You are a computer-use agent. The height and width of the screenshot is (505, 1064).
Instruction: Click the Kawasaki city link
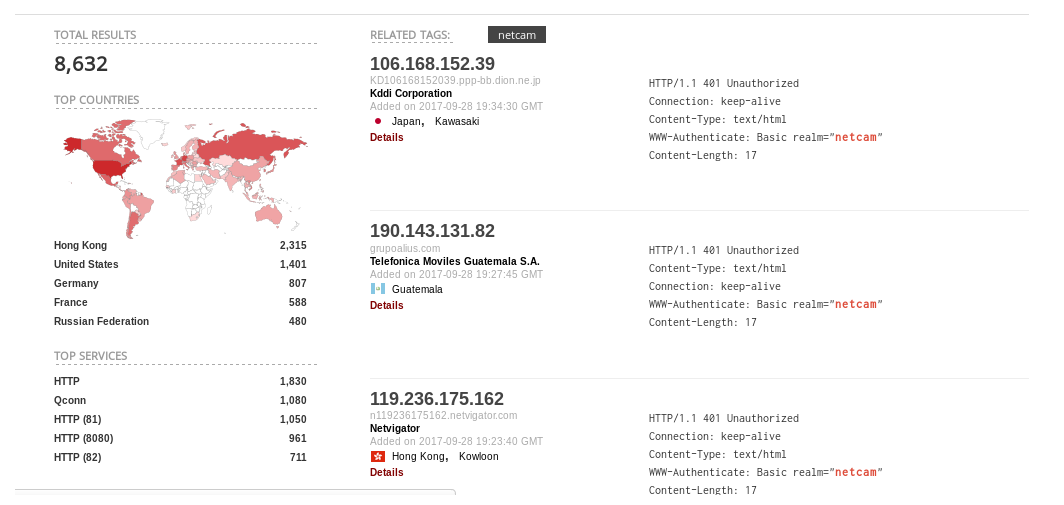457,121
